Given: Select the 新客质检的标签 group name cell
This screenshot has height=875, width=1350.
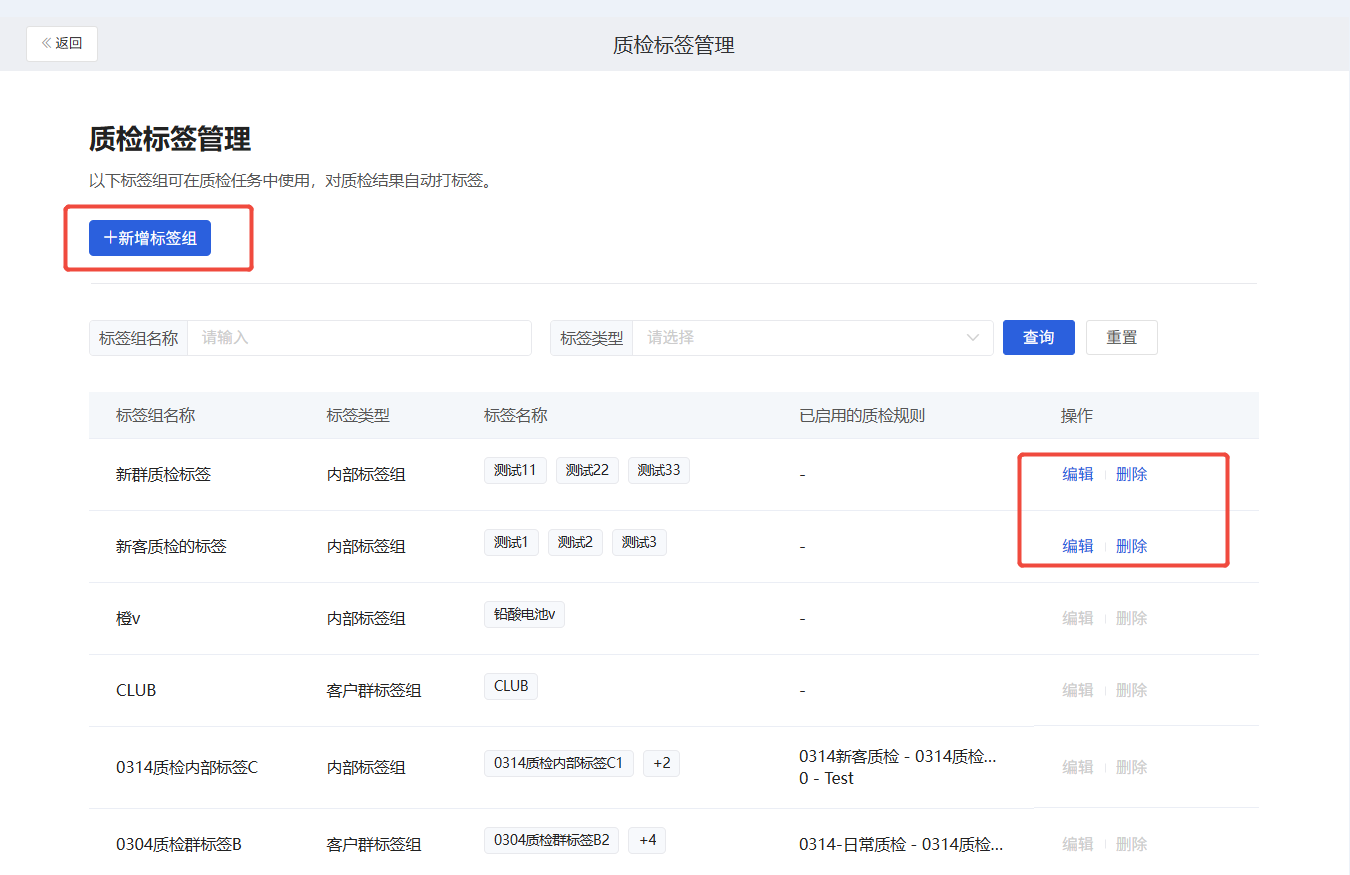Looking at the screenshot, I should point(171,547).
